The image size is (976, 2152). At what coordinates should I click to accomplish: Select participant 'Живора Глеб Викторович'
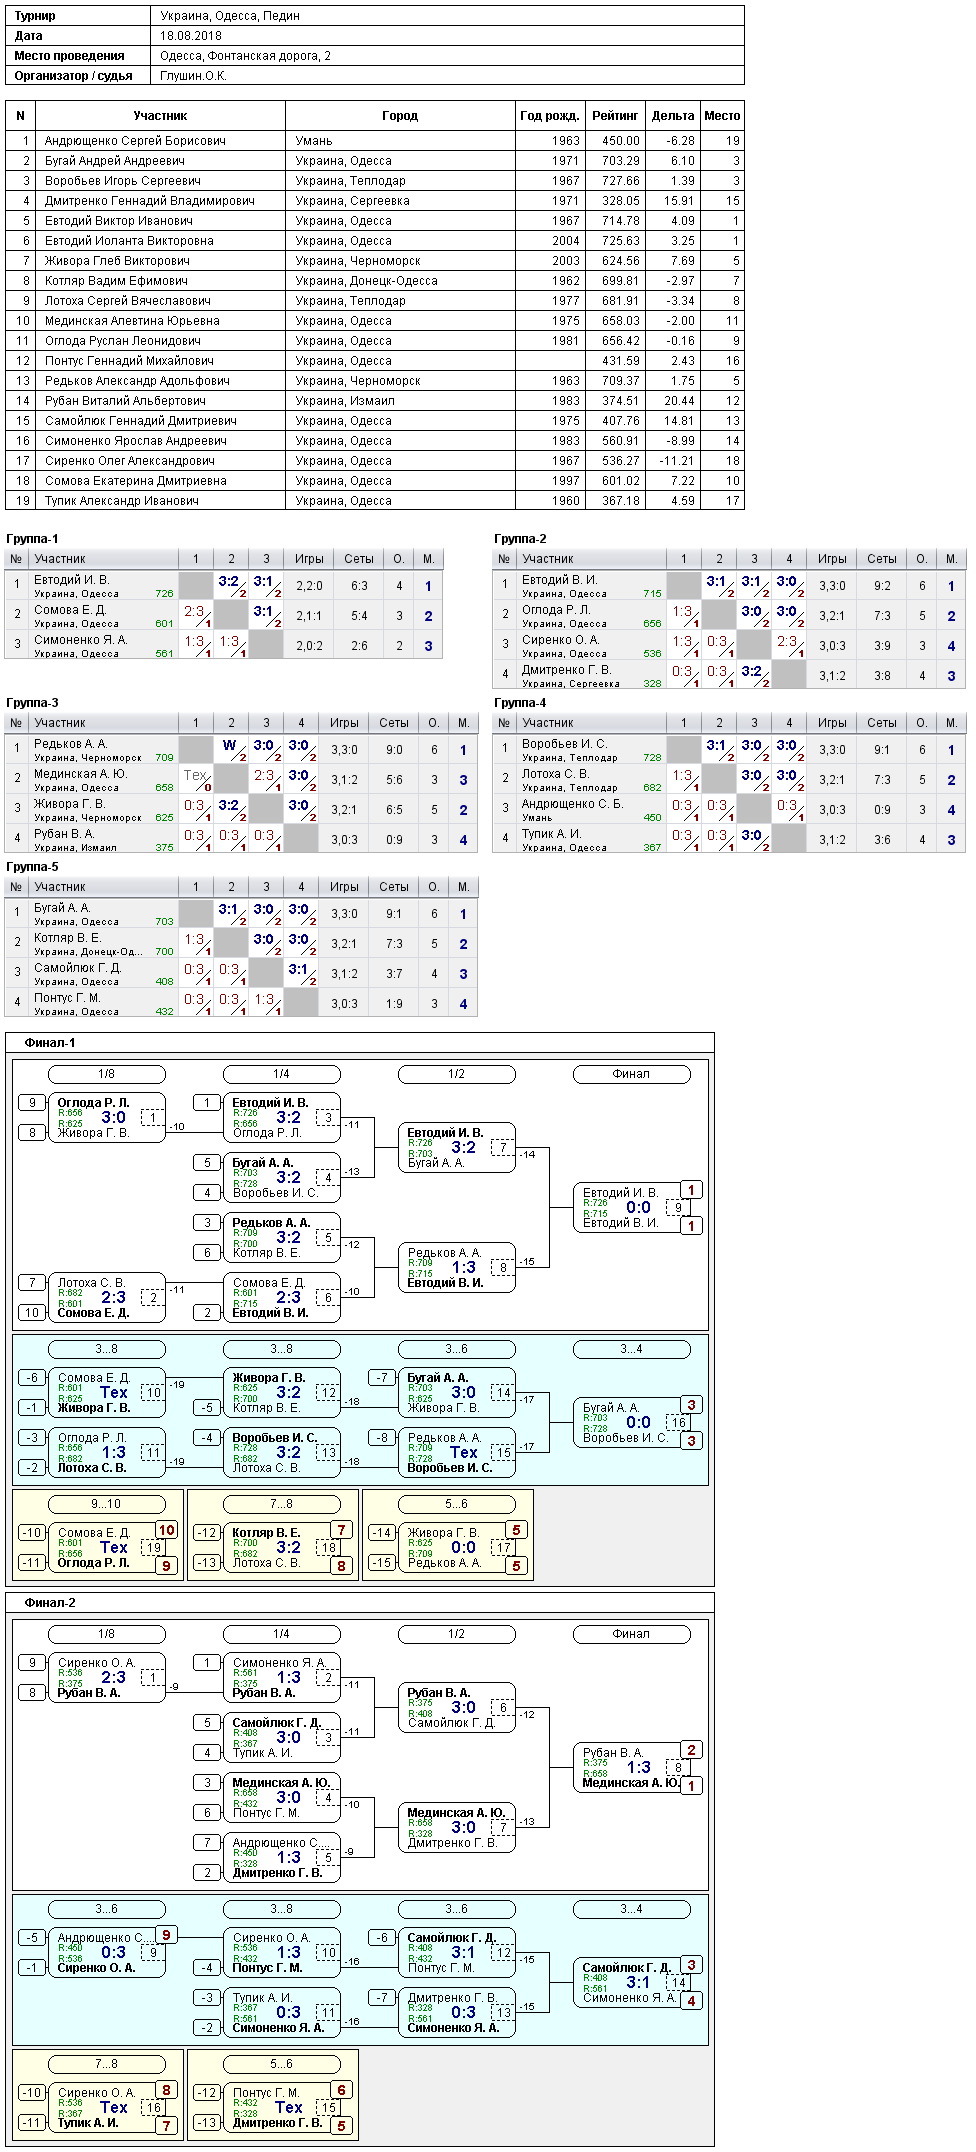pyautogui.click(x=117, y=261)
